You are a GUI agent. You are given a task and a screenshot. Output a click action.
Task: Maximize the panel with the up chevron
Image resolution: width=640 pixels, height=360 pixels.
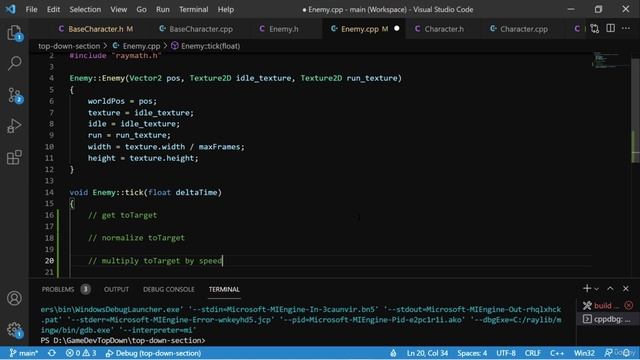click(x=610, y=289)
